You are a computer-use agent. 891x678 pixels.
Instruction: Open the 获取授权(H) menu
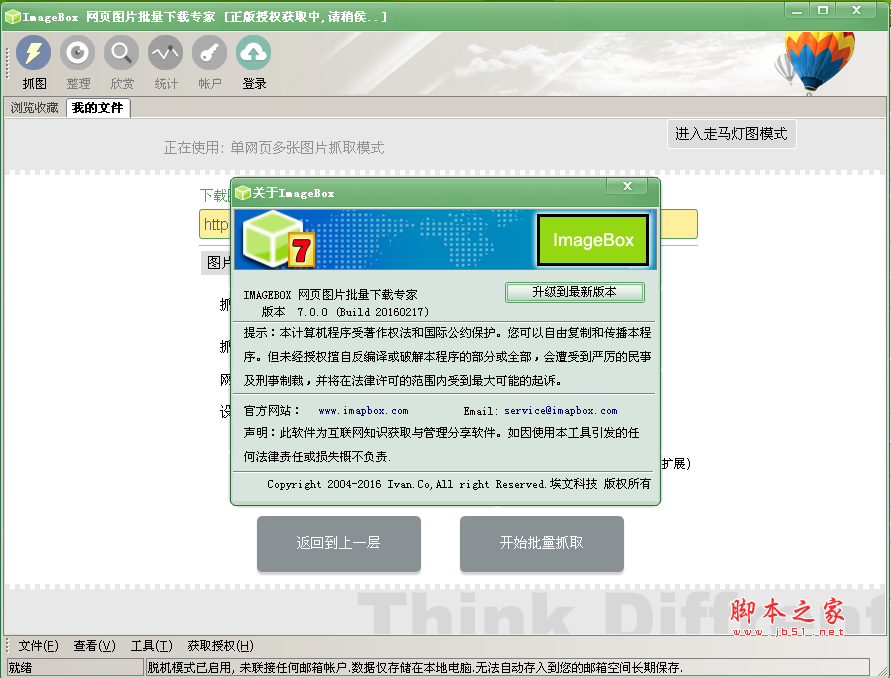pos(220,646)
